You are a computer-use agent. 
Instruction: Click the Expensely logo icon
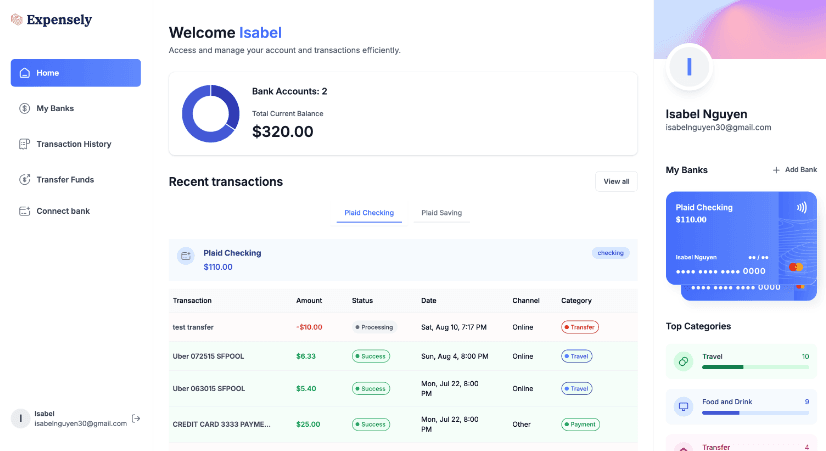click(x=17, y=19)
